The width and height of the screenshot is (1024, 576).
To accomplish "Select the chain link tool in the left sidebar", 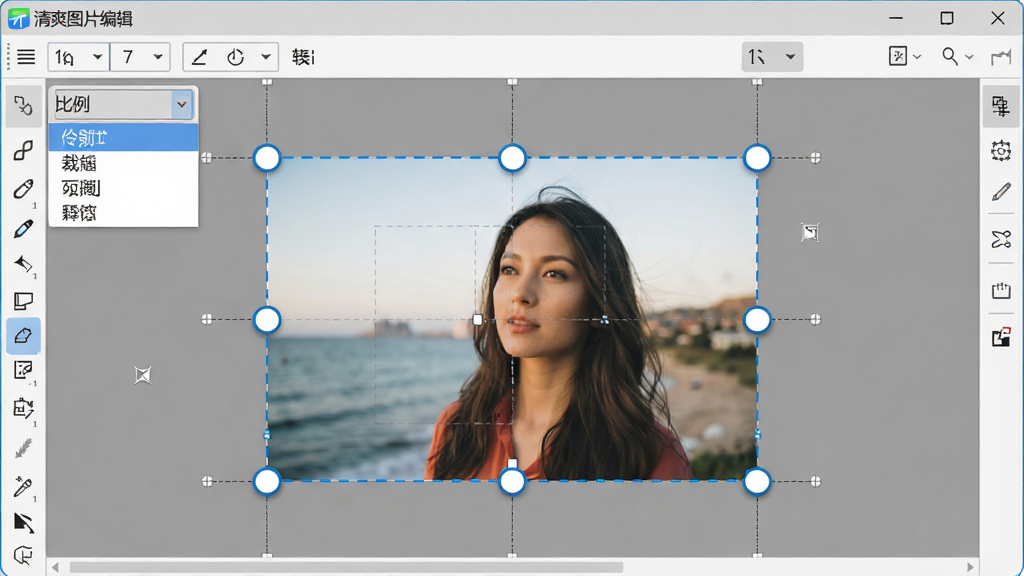I will [x=24, y=151].
